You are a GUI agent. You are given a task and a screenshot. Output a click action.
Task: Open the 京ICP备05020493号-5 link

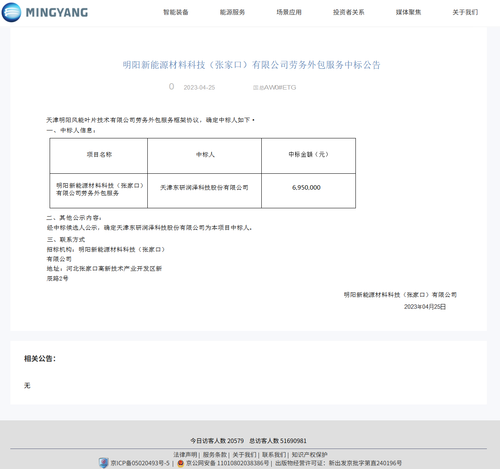coord(140,463)
